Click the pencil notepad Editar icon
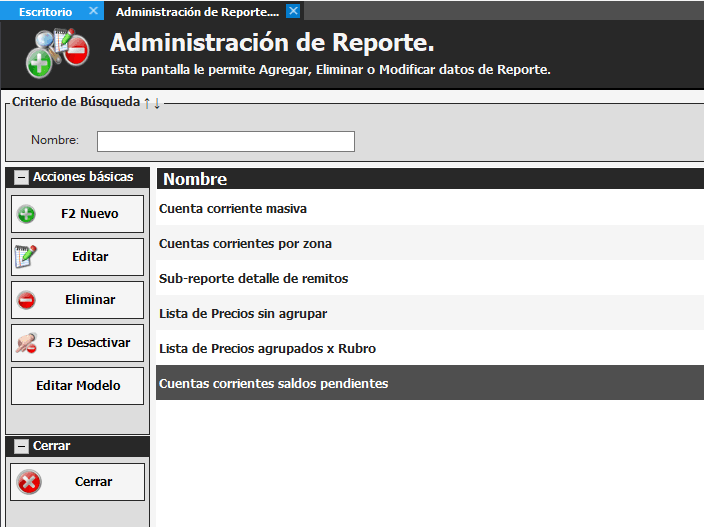704x527 pixels. click(27, 257)
